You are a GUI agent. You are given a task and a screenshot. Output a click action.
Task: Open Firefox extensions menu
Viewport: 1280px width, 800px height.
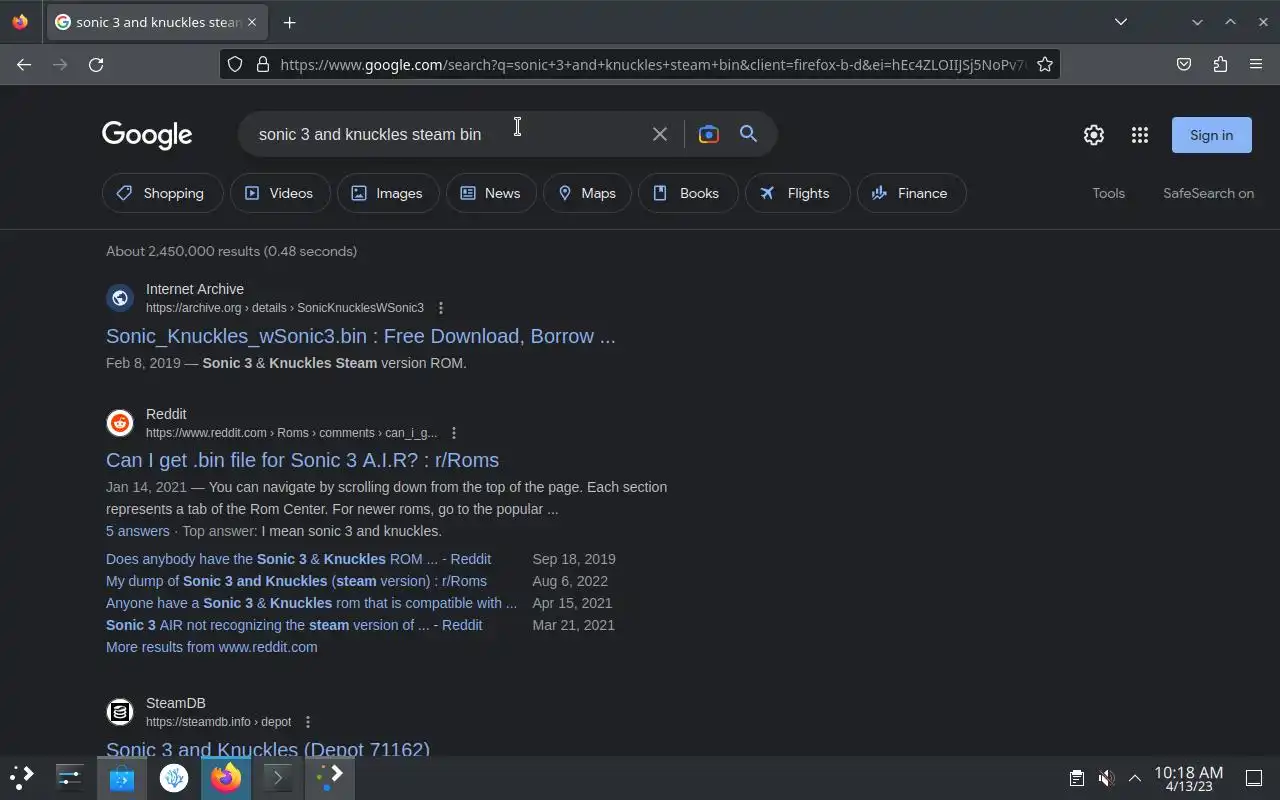pos(1220,64)
